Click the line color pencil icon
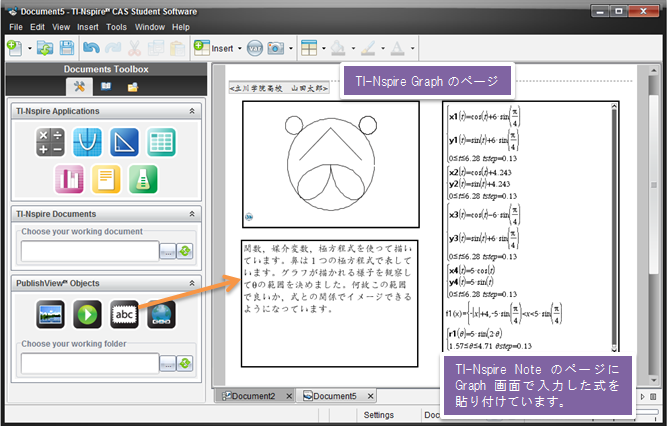Screen dimensions: 667x427 pos(368,48)
